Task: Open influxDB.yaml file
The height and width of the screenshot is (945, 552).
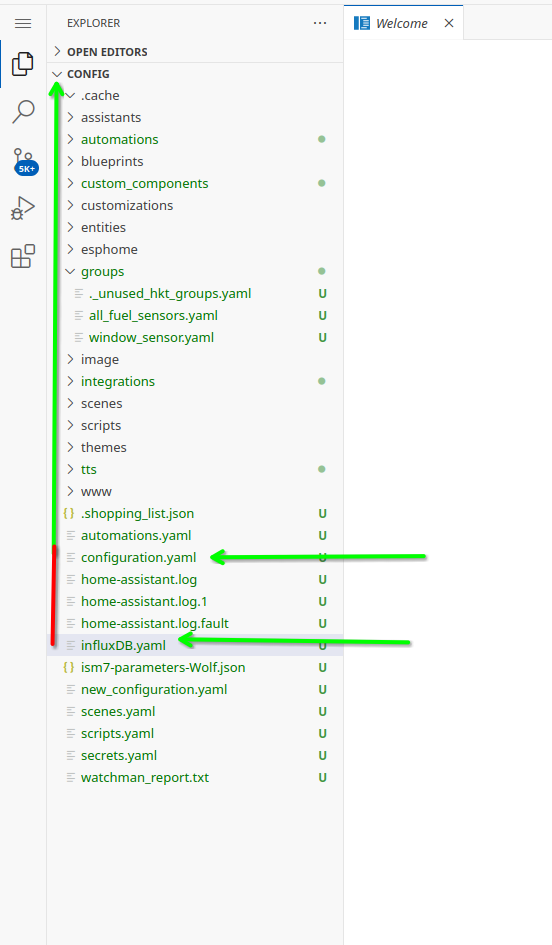Action: (x=123, y=646)
